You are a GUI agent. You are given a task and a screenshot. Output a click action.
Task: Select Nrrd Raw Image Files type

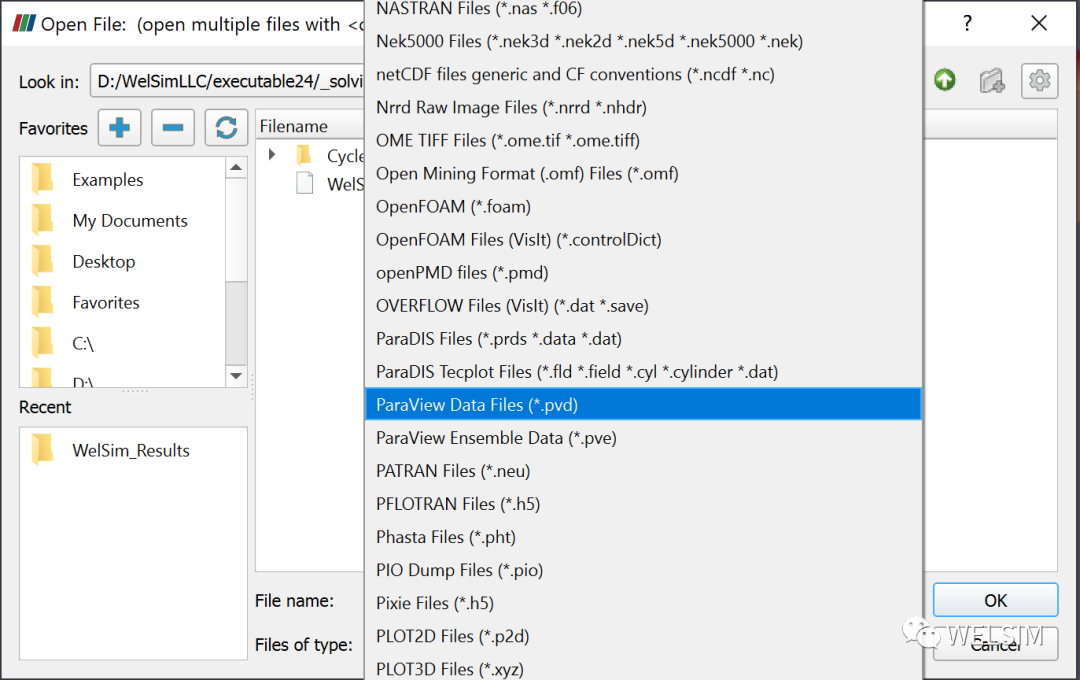[643, 107]
